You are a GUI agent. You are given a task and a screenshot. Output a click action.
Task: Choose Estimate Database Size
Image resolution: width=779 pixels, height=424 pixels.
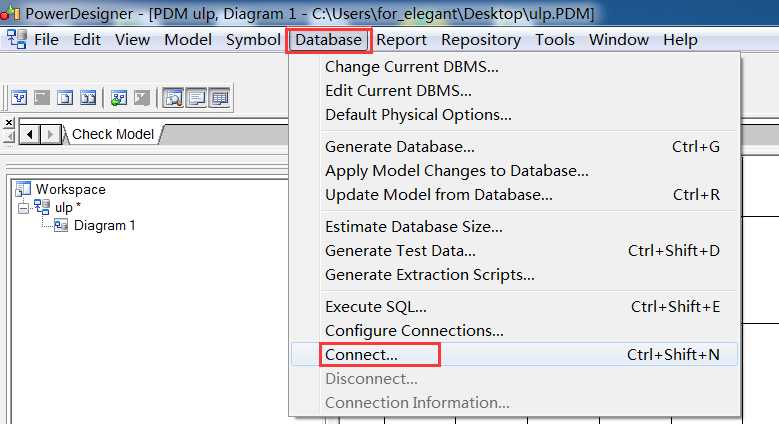point(514,227)
